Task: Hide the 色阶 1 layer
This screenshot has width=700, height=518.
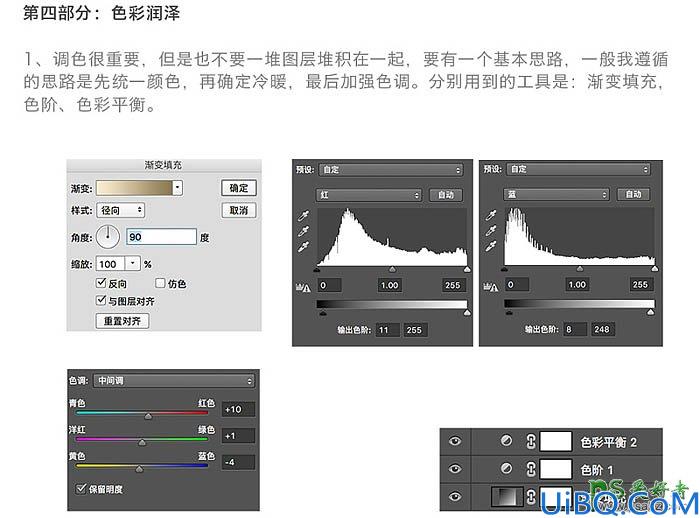Action: point(455,469)
